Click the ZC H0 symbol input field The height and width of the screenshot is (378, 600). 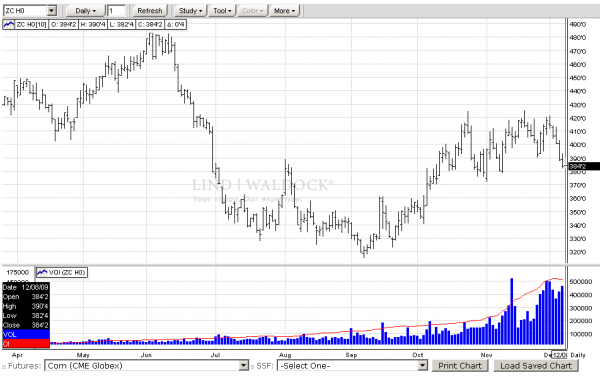25,11
